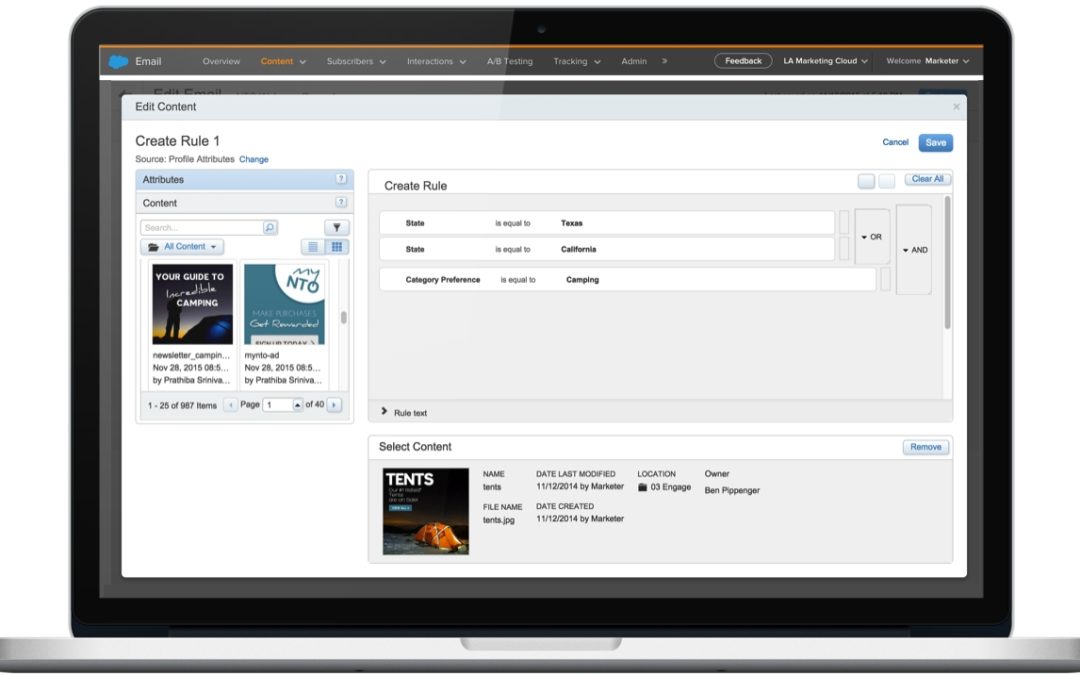Click the search magnifier icon
This screenshot has height=675, width=1080.
[270, 228]
